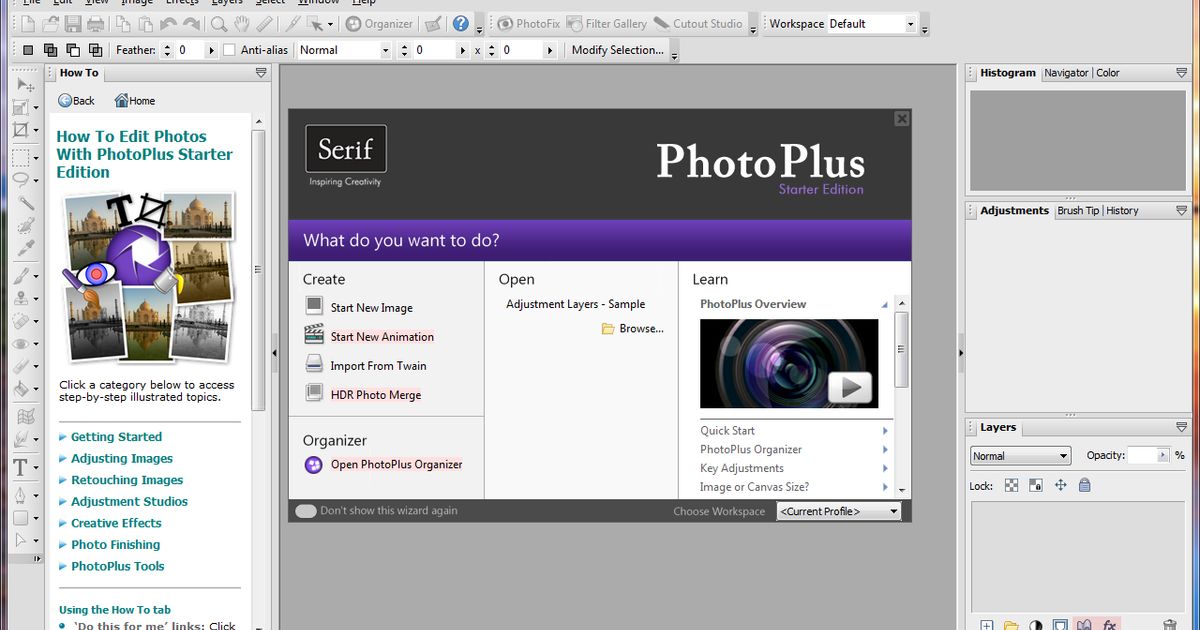Select the Clone stamp tool
This screenshot has height=630, width=1200.
22,297
